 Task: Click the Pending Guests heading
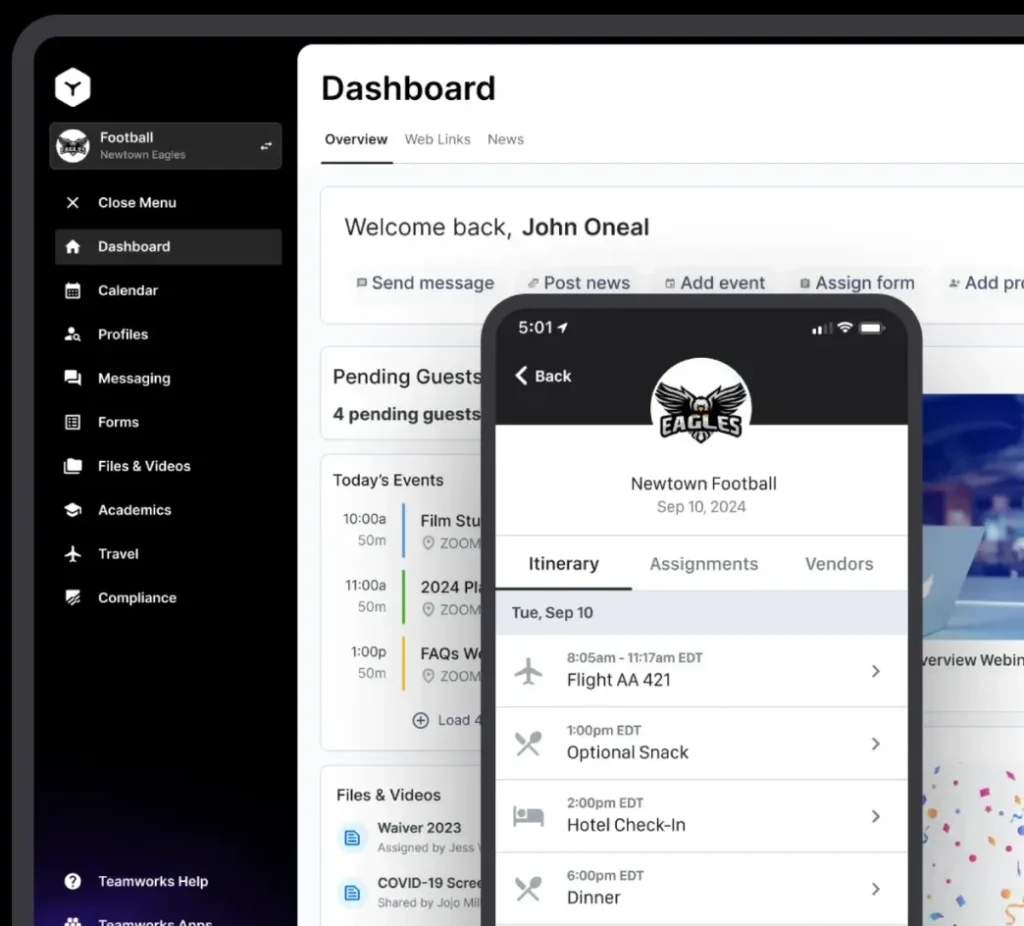407,377
